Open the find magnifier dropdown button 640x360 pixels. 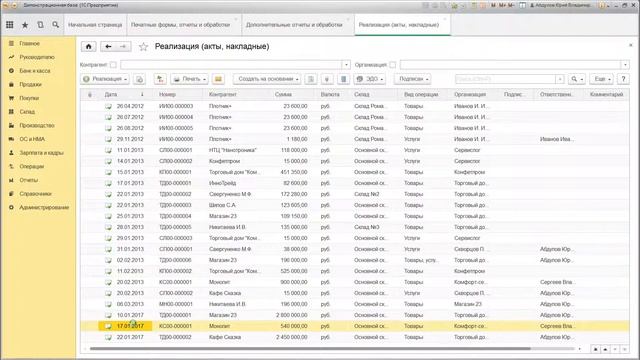[x=577, y=79]
